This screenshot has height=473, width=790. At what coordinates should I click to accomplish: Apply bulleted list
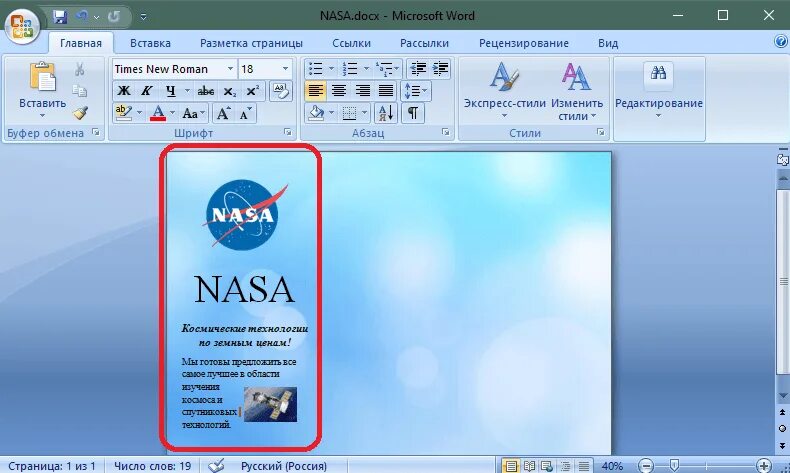316,69
